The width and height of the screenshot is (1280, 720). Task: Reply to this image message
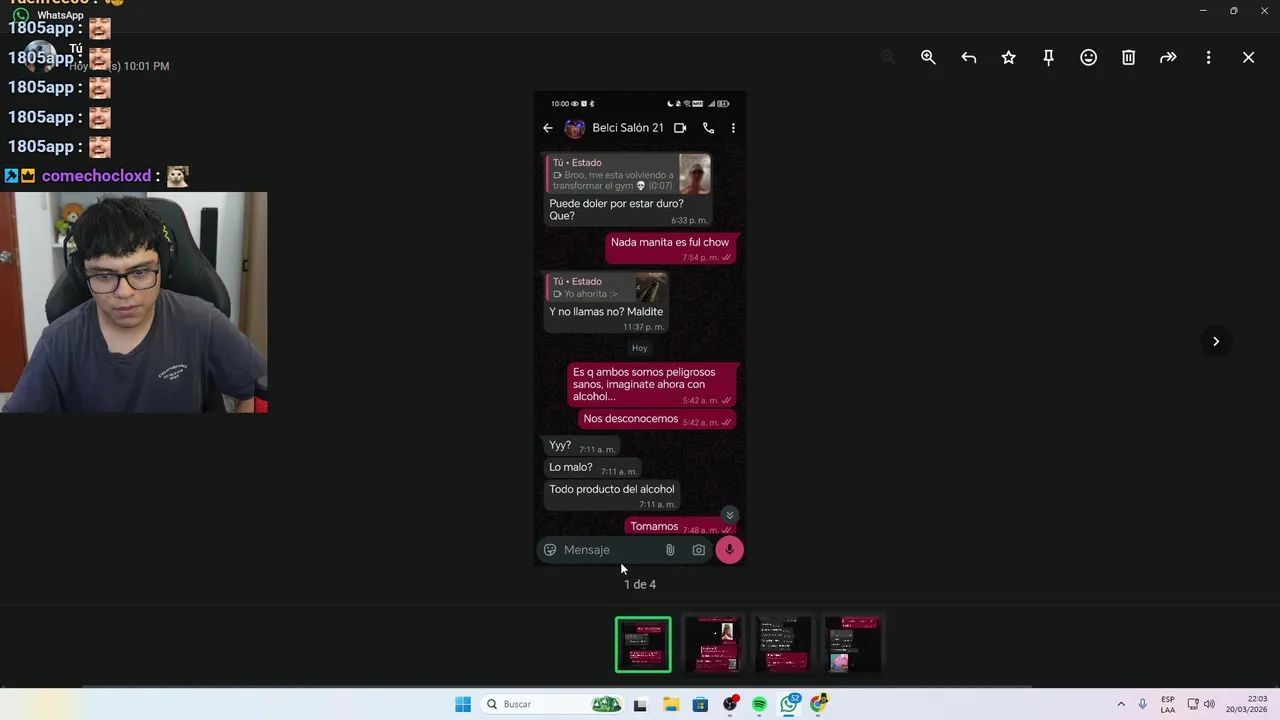(968, 58)
